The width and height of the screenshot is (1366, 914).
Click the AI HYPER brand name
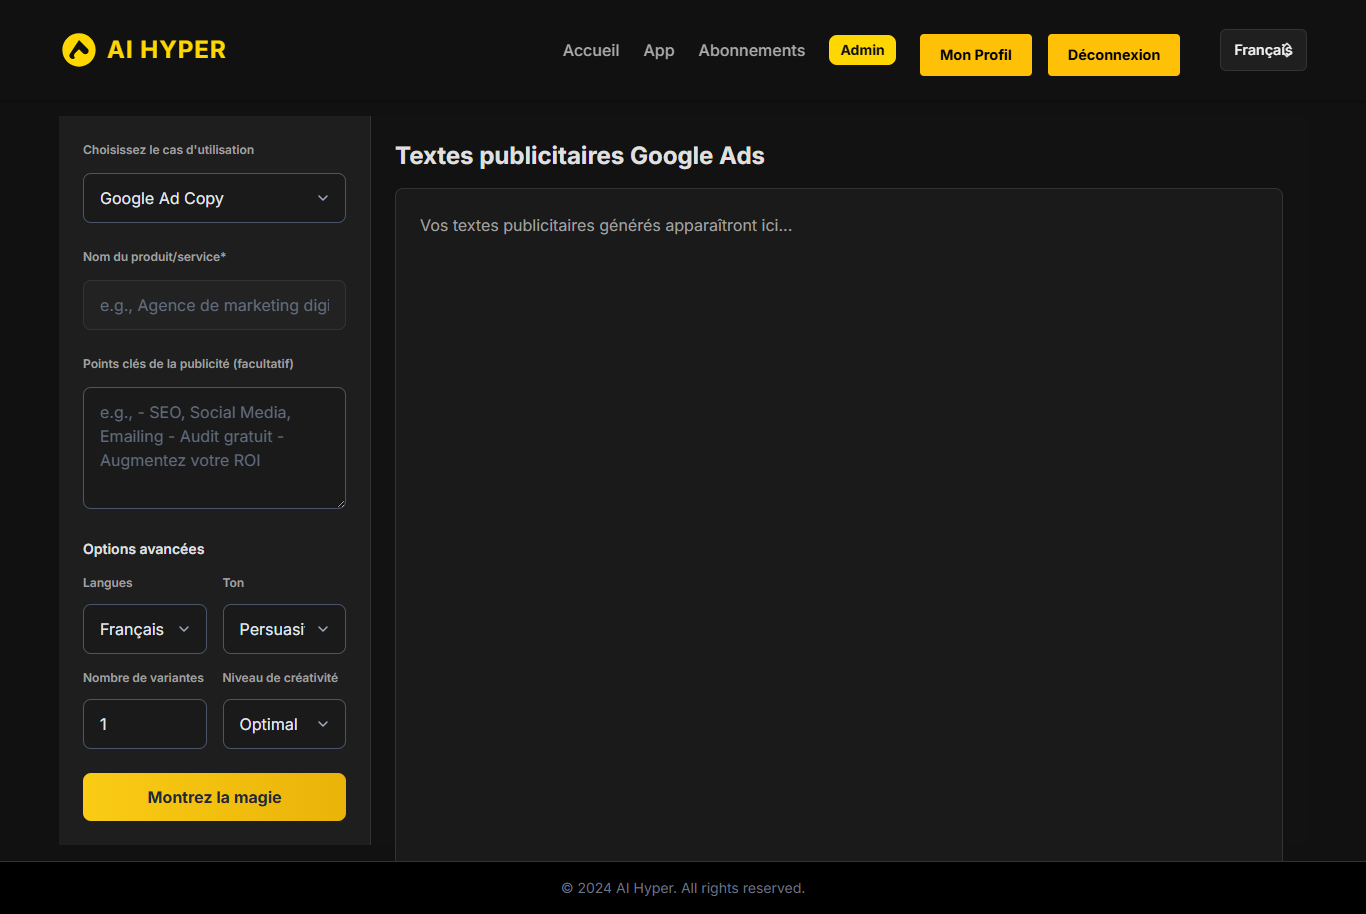(x=166, y=50)
